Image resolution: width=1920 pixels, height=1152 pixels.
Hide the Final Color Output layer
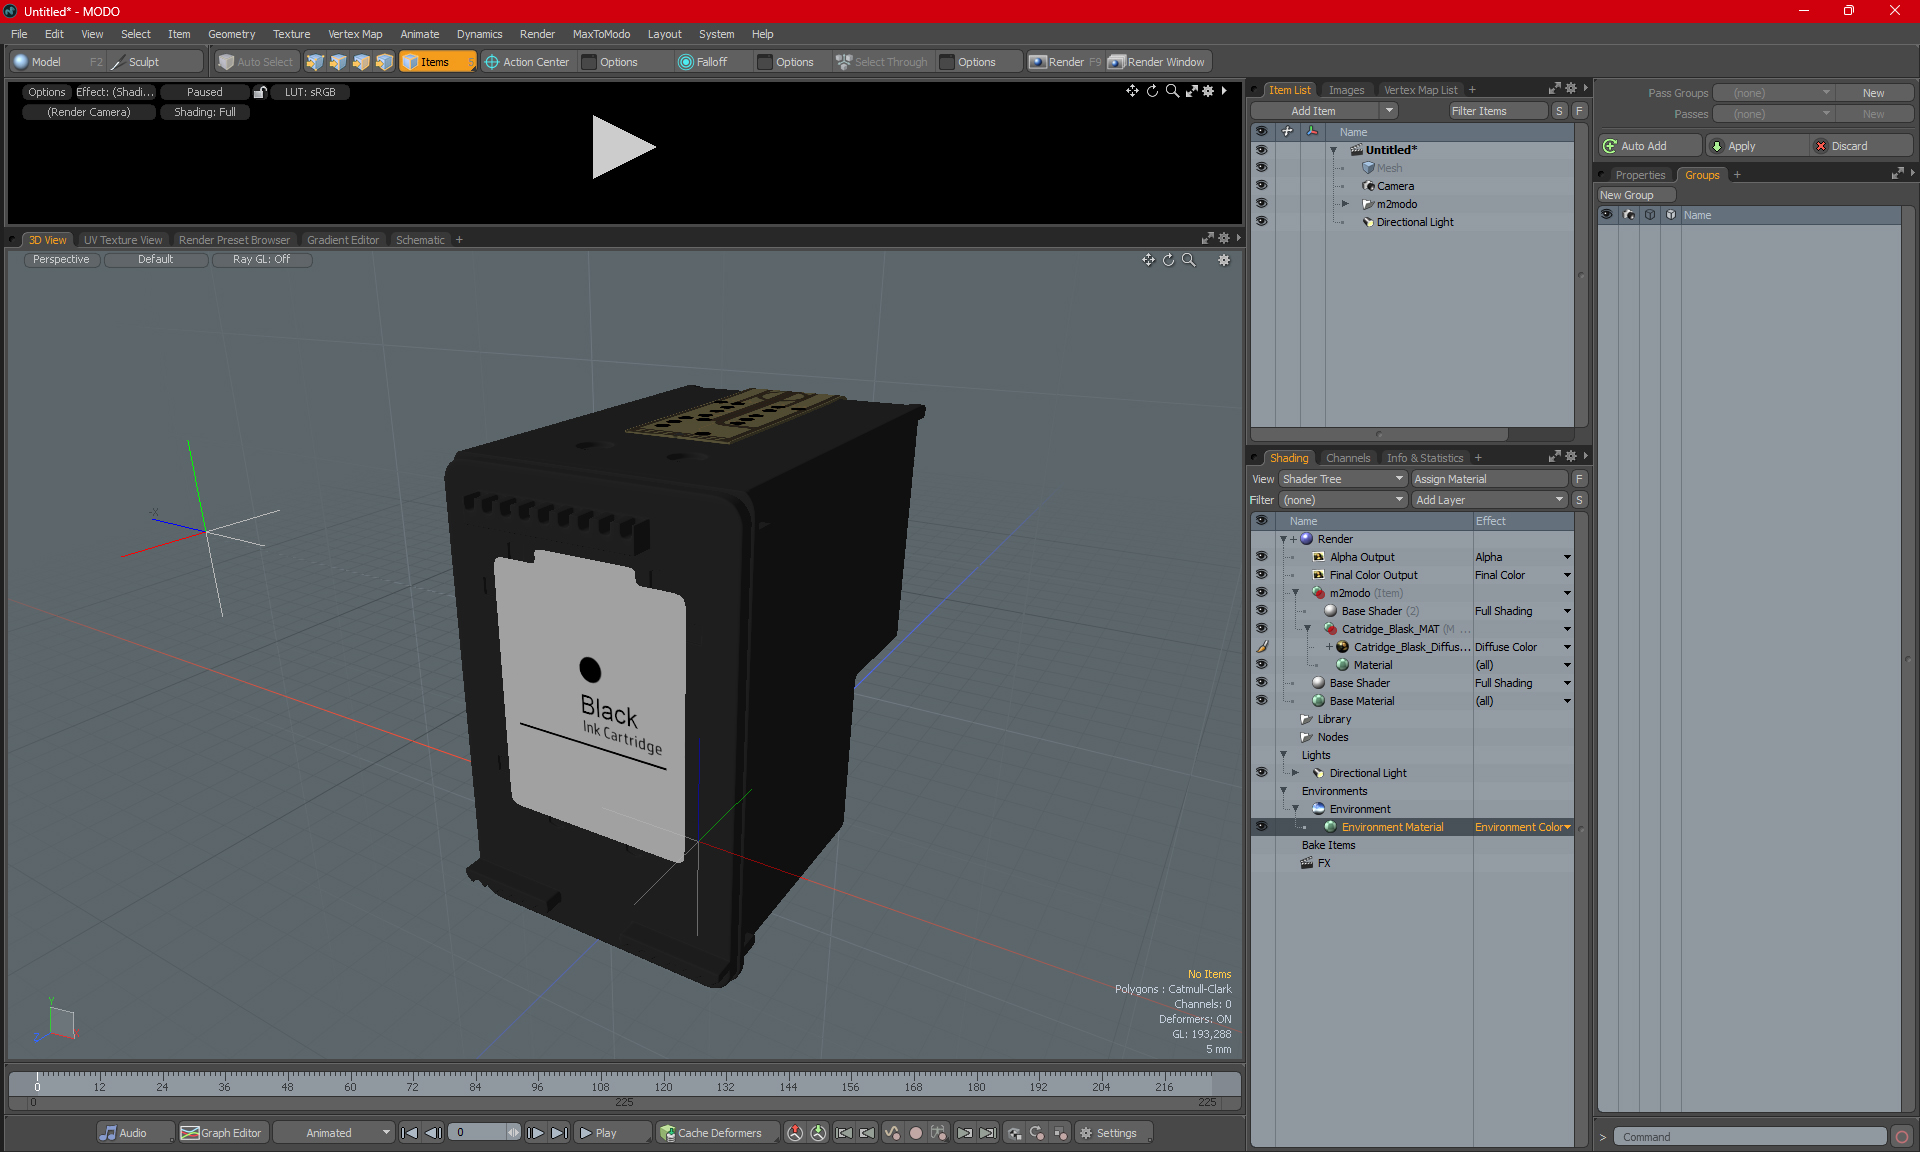1261,575
